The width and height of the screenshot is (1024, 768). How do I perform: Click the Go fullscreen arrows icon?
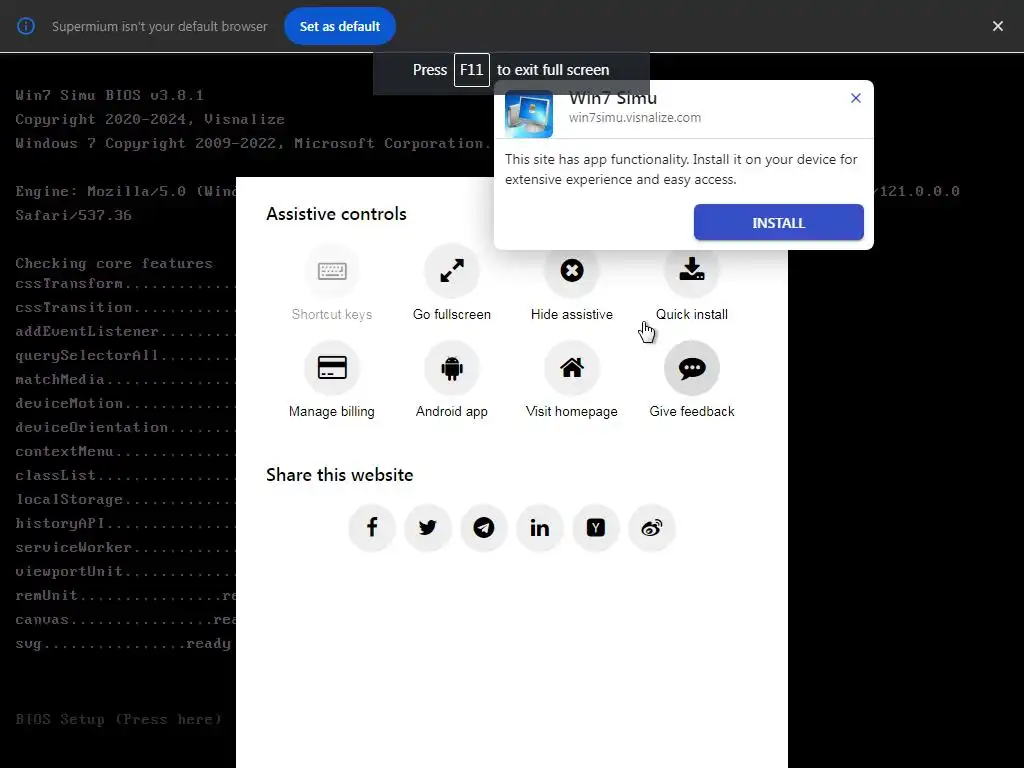coord(452,270)
